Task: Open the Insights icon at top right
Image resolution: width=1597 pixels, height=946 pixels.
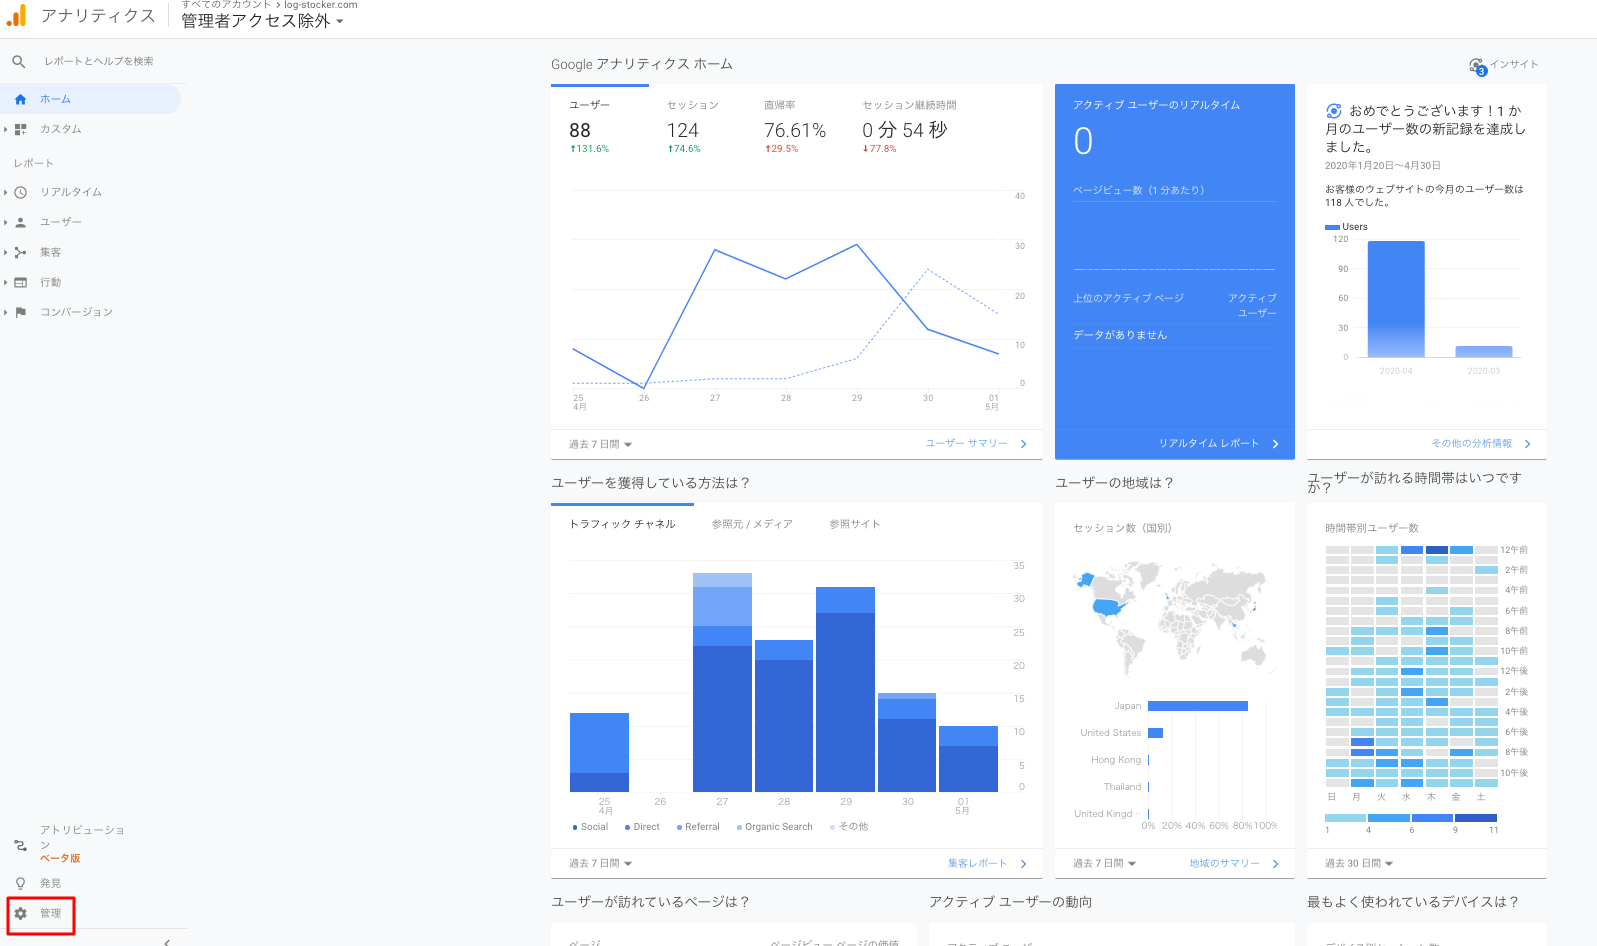Action: [1477, 66]
